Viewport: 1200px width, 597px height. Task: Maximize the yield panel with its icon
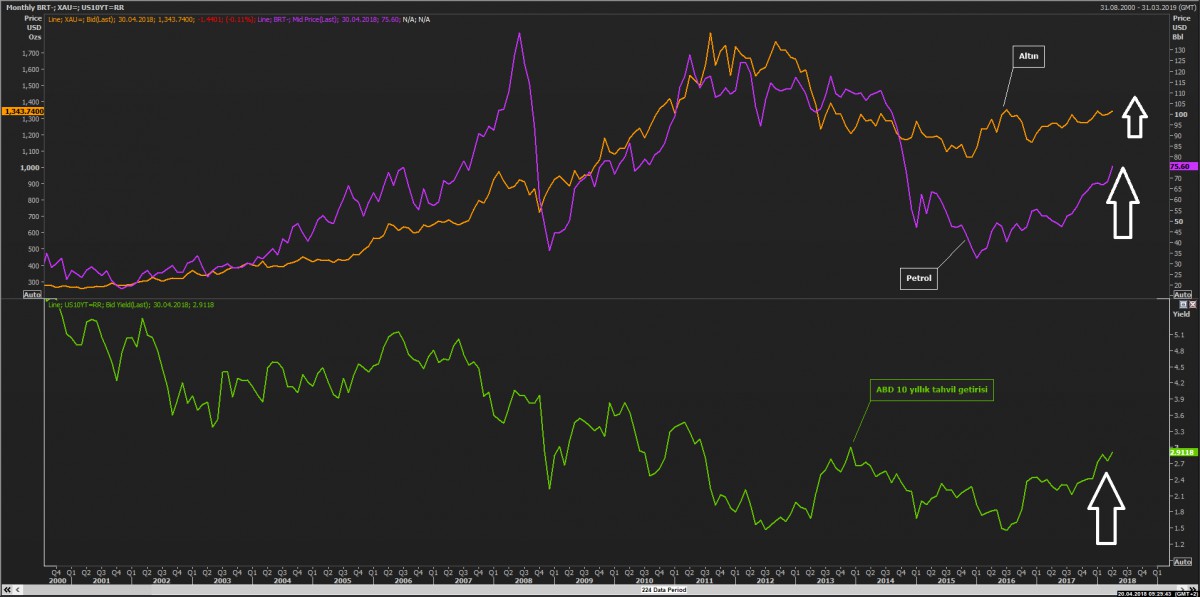[1181, 303]
